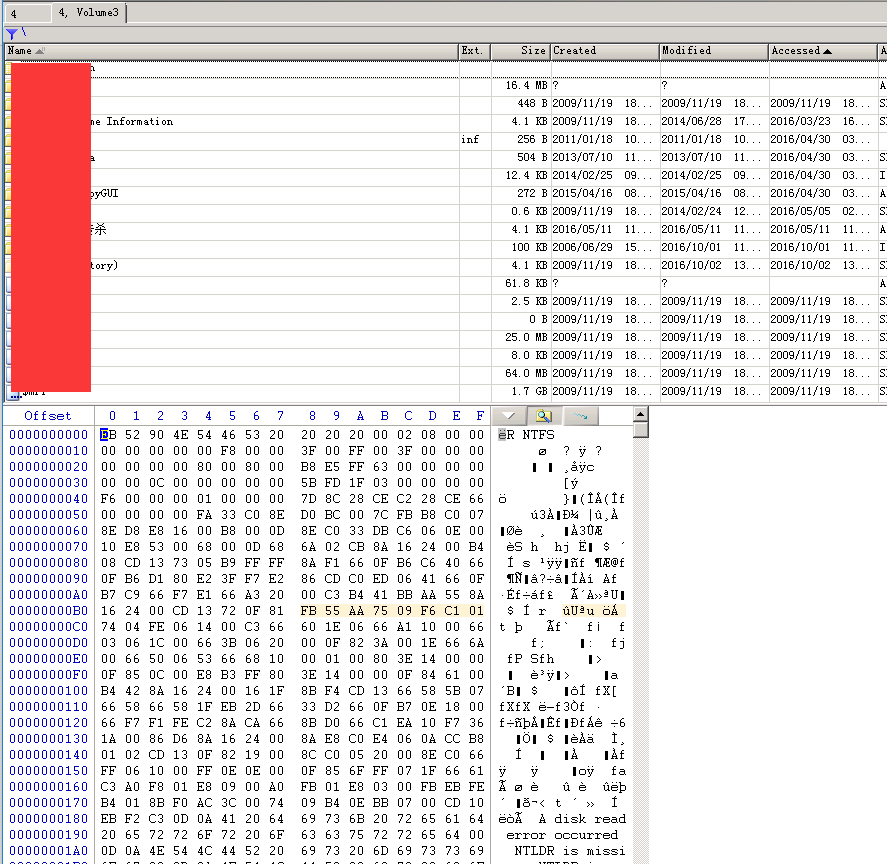The height and width of the screenshot is (864, 887).
Task: Sort the file list by Ext. column
Action: click(x=474, y=51)
